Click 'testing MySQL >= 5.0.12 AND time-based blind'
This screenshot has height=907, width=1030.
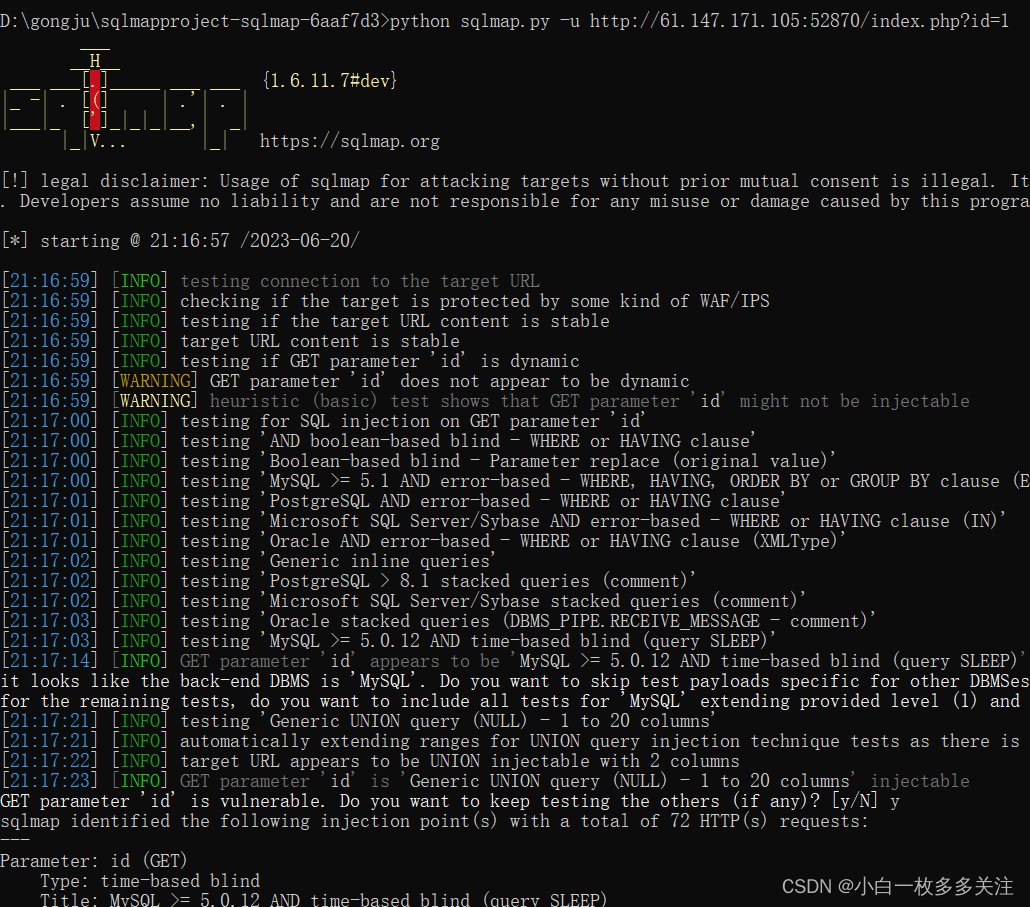point(388,641)
